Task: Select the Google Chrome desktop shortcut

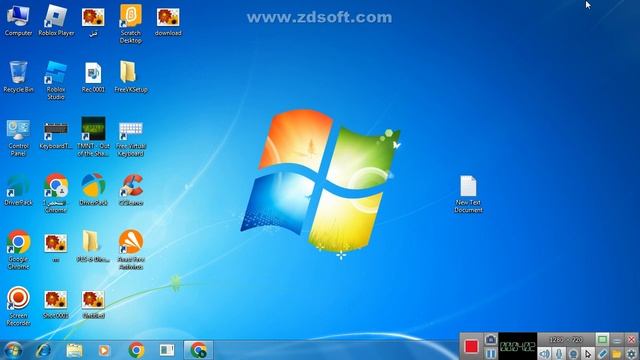Action: tap(18, 250)
